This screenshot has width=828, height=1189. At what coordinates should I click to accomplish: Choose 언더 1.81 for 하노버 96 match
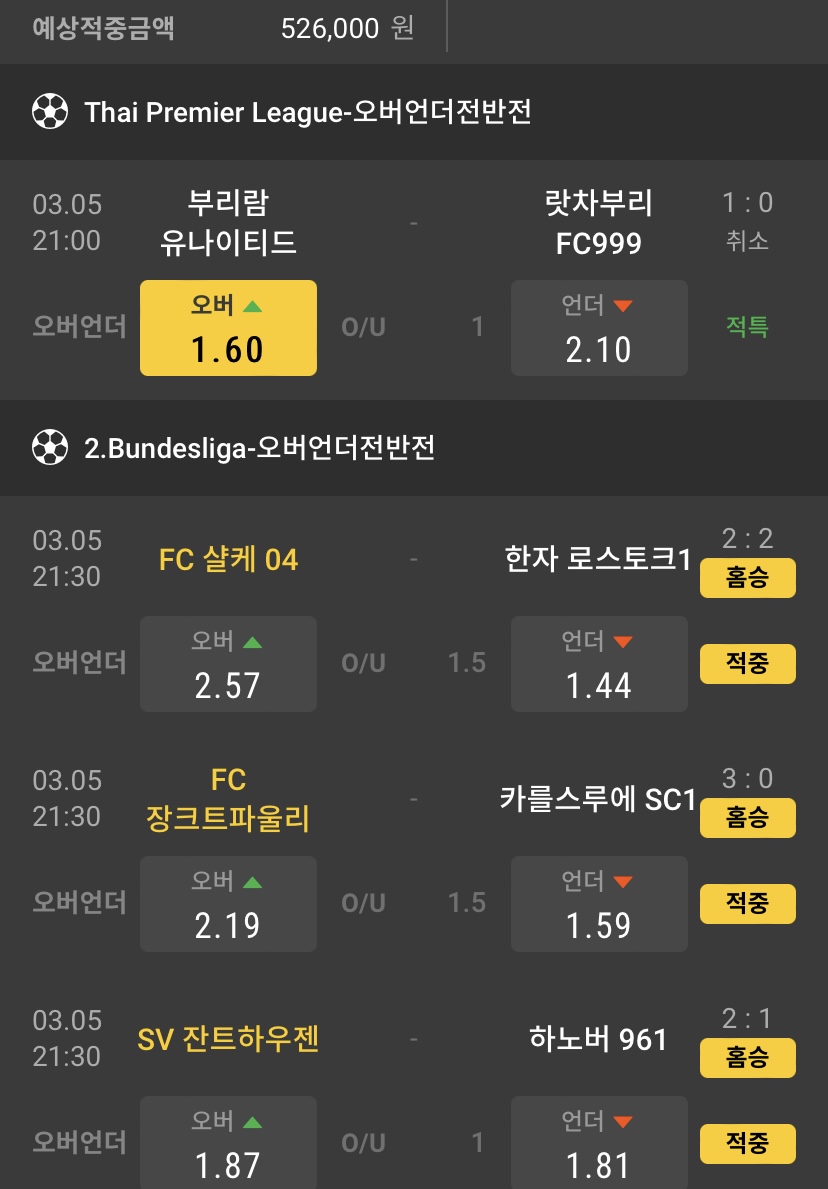point(599,1144)
